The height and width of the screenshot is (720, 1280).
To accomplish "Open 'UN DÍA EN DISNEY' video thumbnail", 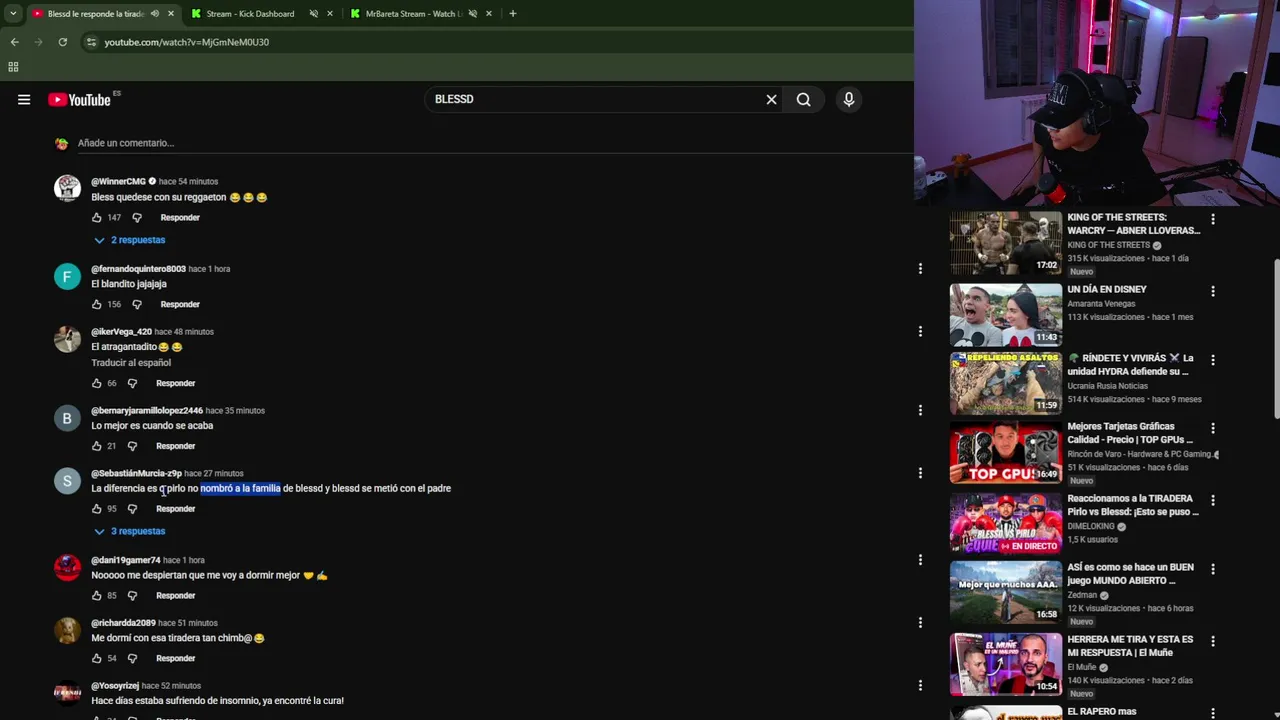I will [1005, 314].
